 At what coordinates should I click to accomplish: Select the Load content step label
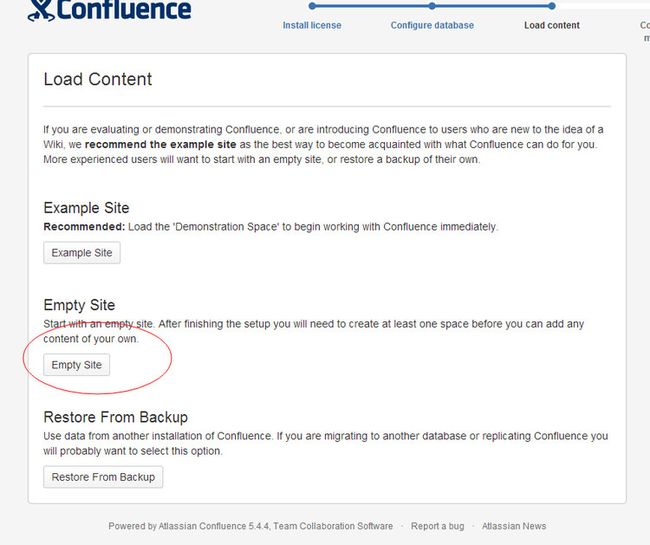[552, 25]
